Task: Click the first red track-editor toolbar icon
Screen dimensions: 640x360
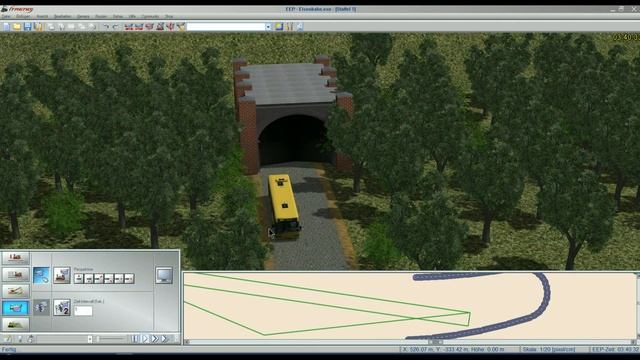Action: coord(129,27)
